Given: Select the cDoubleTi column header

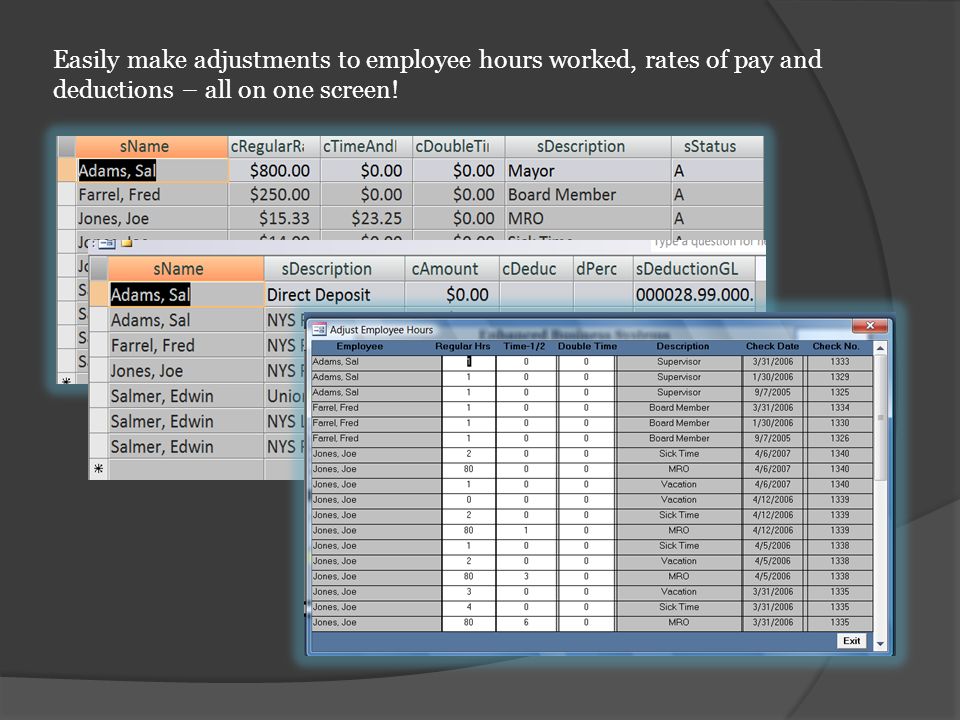Looking at the screenshot, I should (459, 146).
